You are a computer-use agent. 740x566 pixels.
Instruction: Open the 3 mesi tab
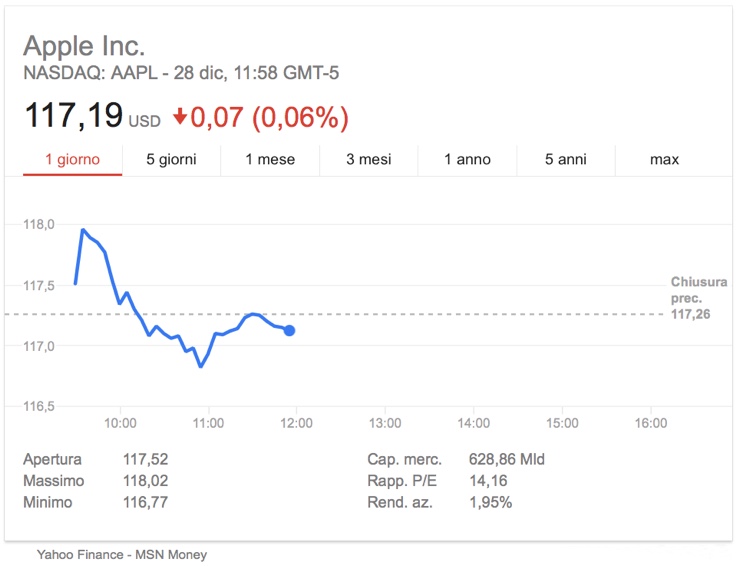click(369, 159)
